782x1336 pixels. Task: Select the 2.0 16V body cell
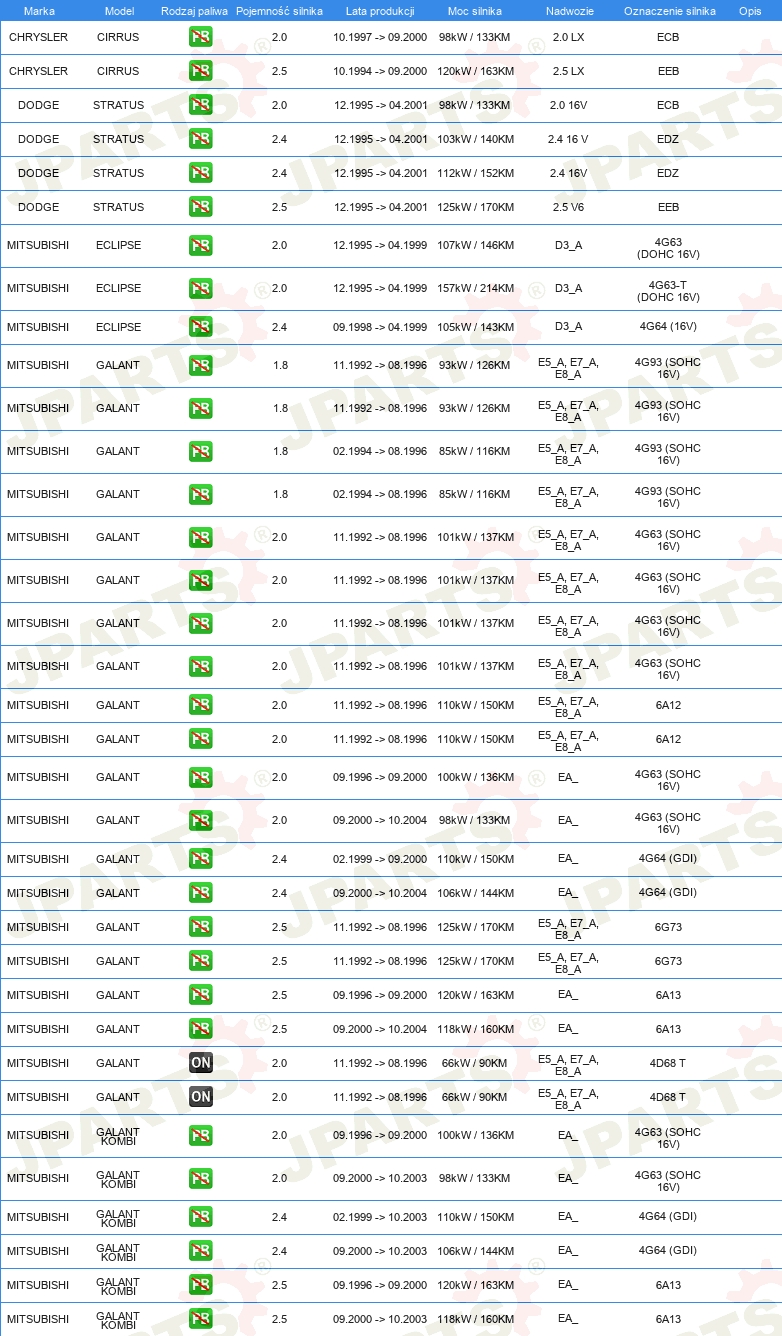(x=568, y=105)
